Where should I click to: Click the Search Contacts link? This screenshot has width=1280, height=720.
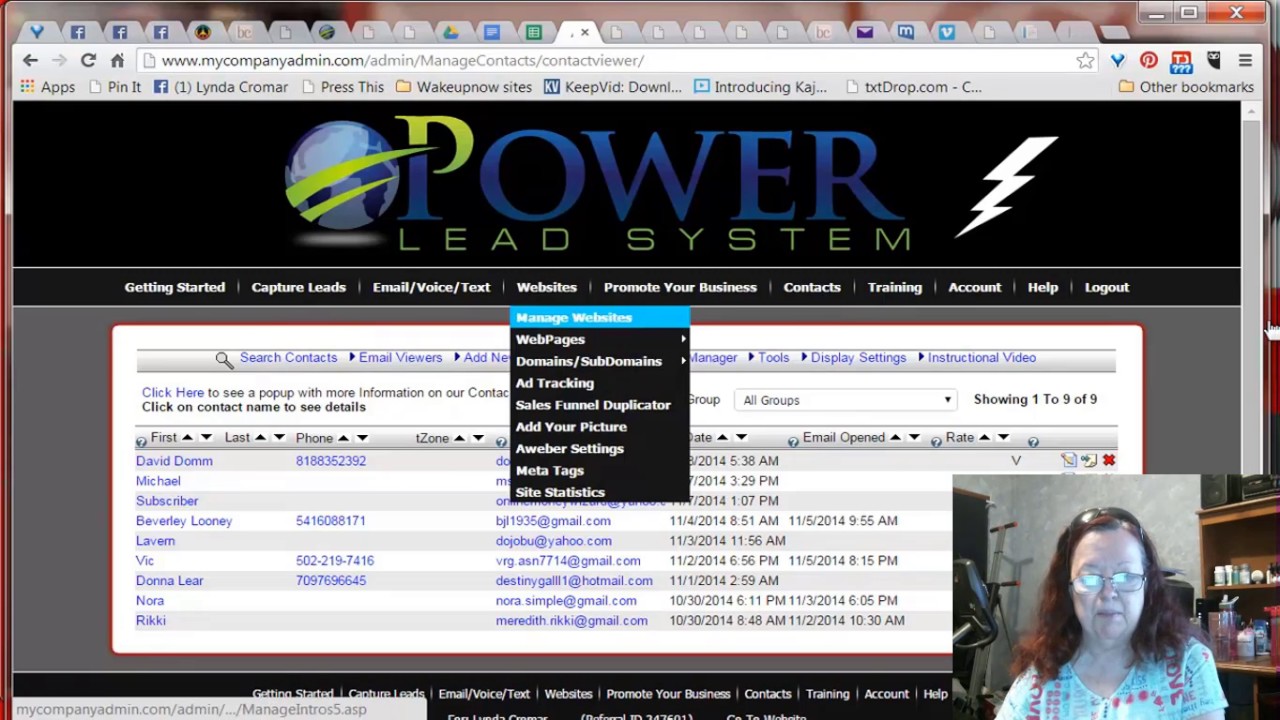point(288,357)
